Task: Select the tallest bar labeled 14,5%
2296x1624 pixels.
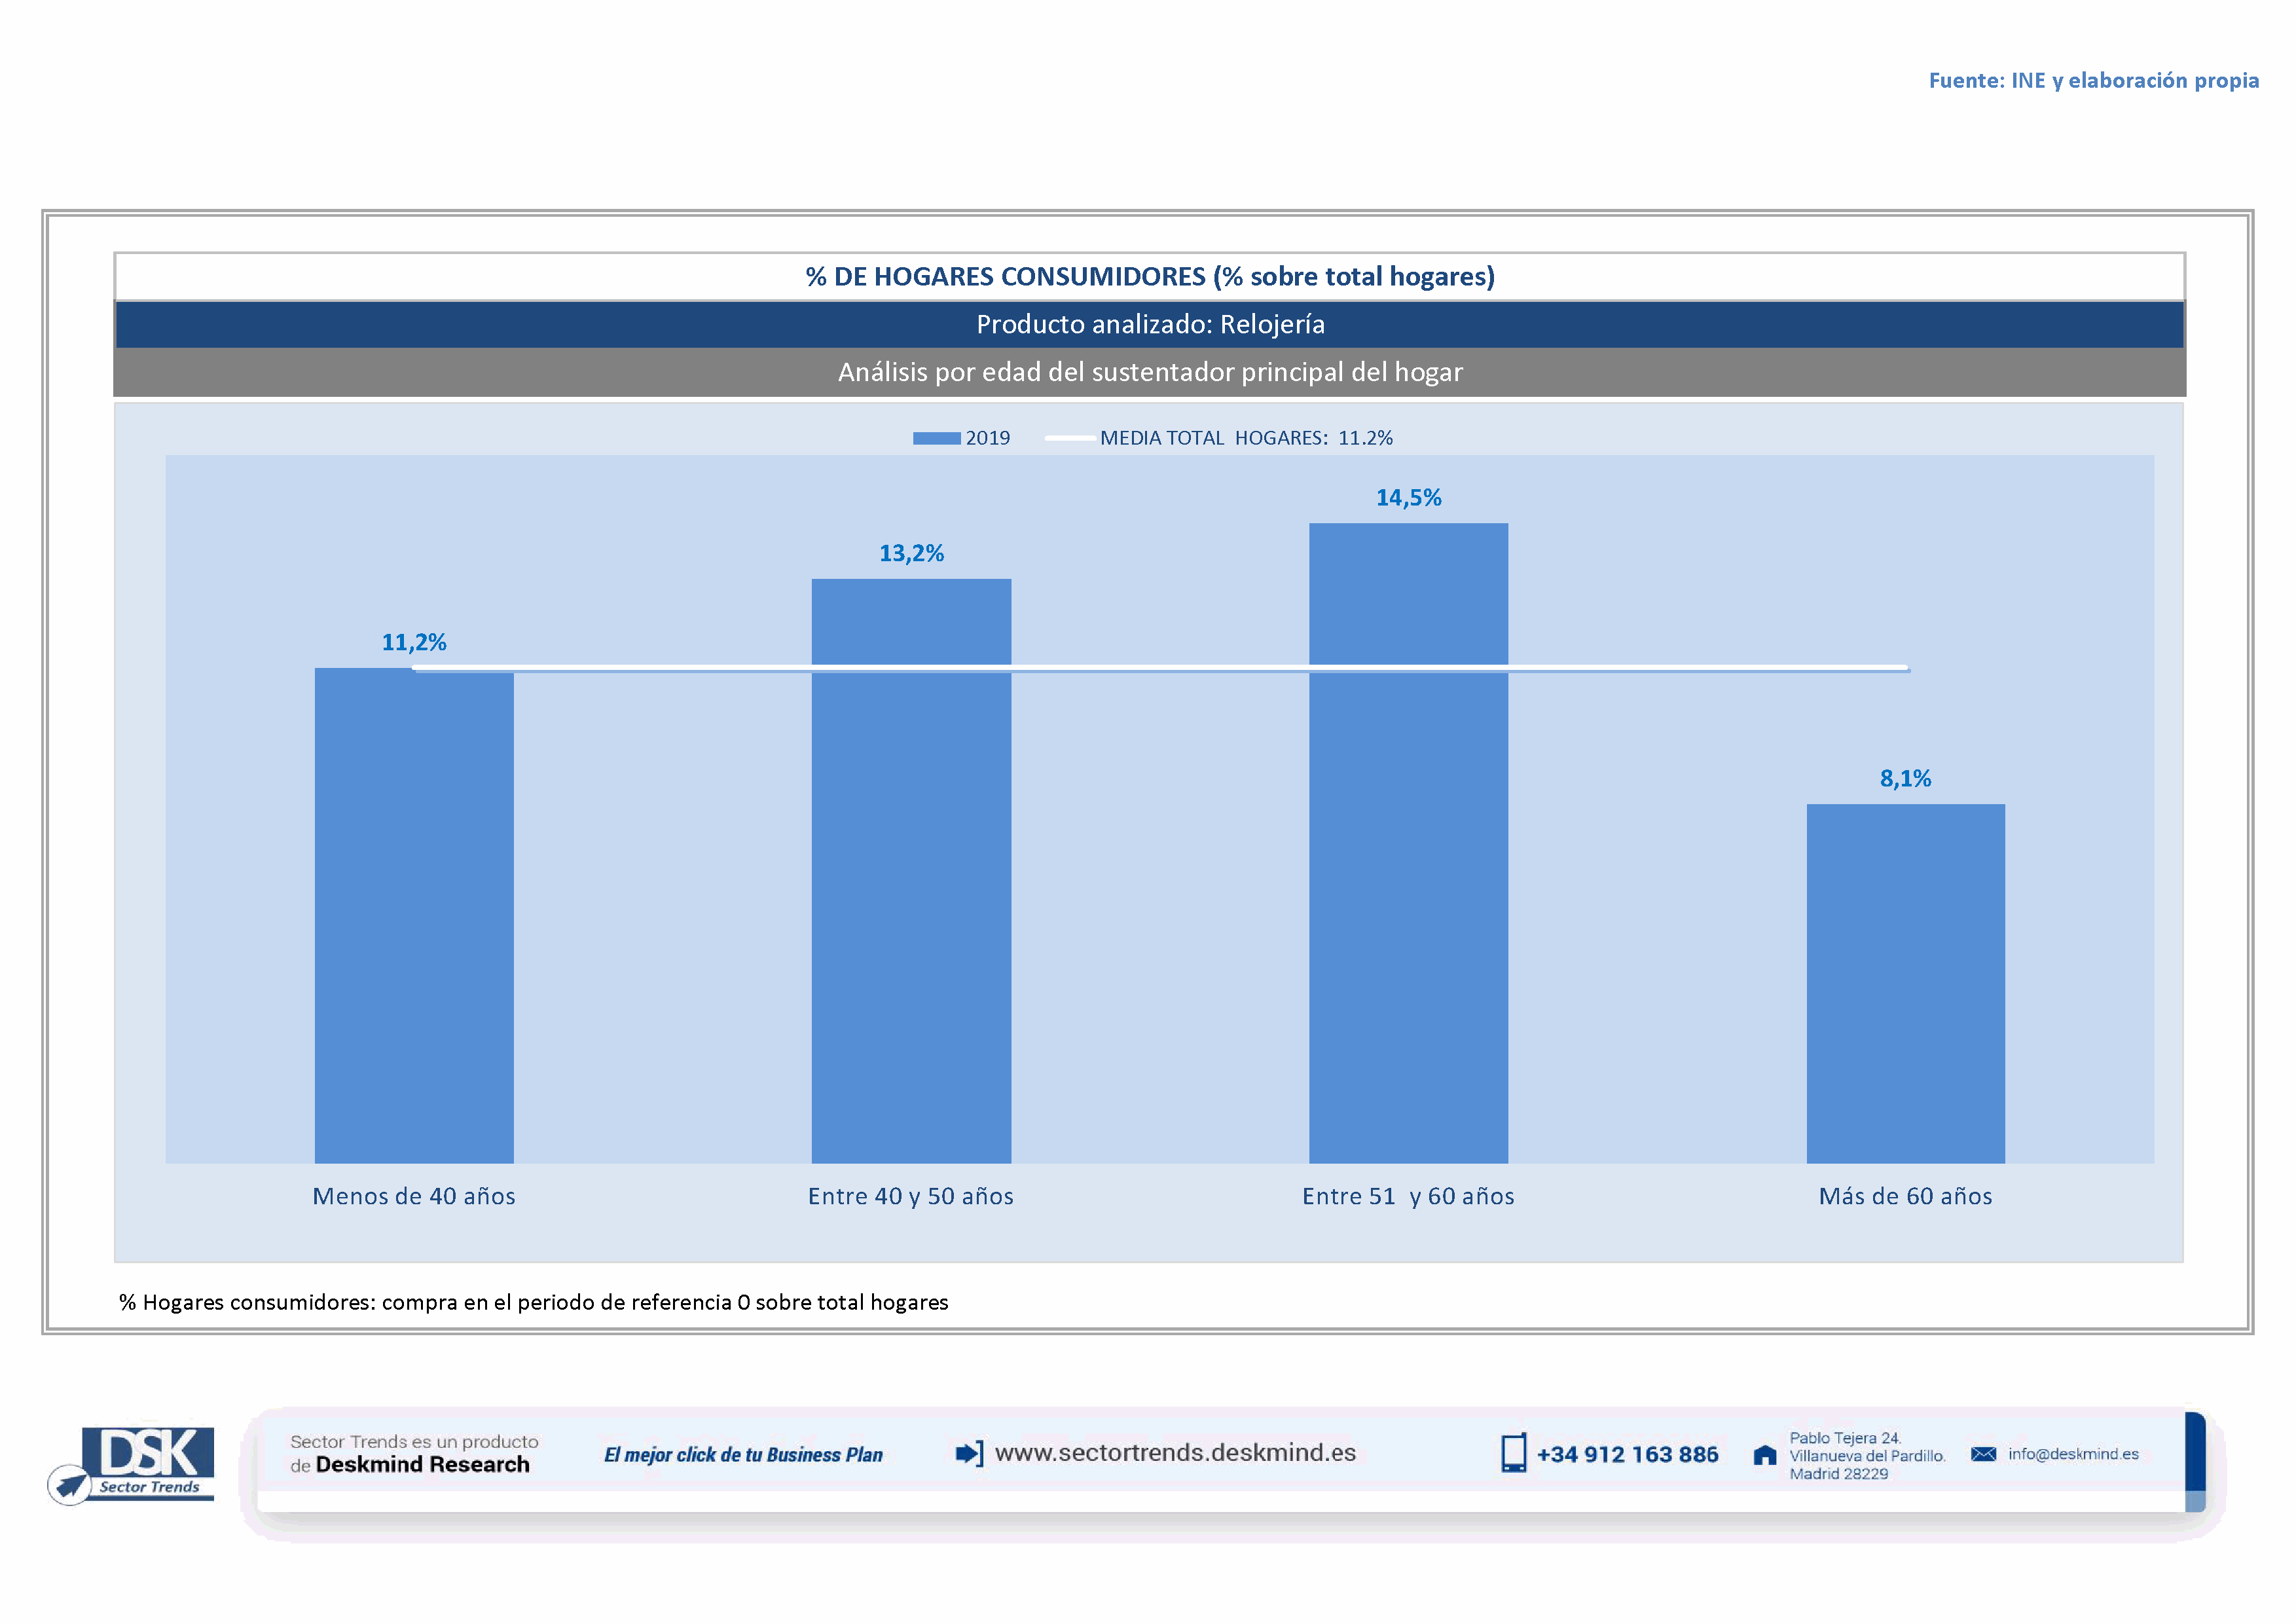Action: pos(1408,842)
